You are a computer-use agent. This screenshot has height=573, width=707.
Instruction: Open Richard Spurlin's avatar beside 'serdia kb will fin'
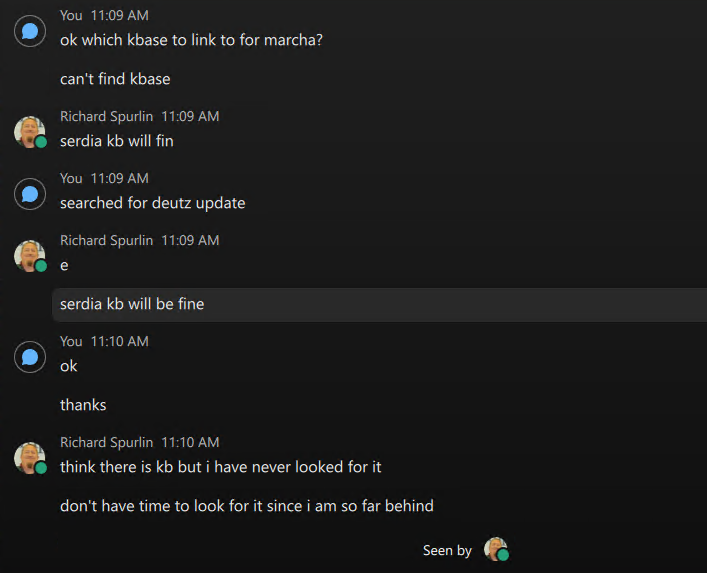30,131
